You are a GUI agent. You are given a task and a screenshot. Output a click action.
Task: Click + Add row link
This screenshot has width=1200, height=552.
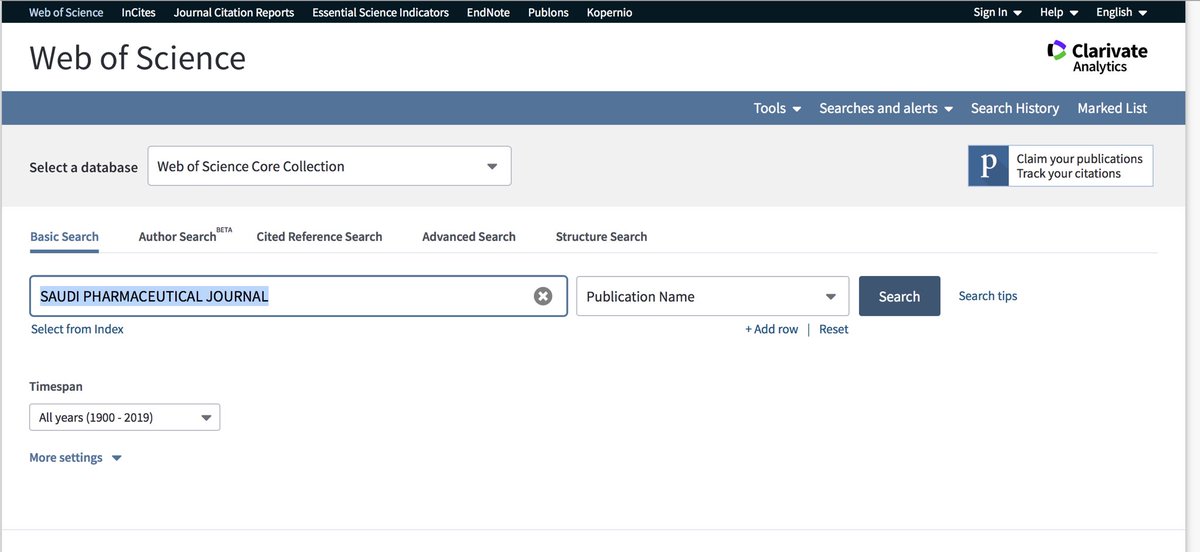point(771,329)
